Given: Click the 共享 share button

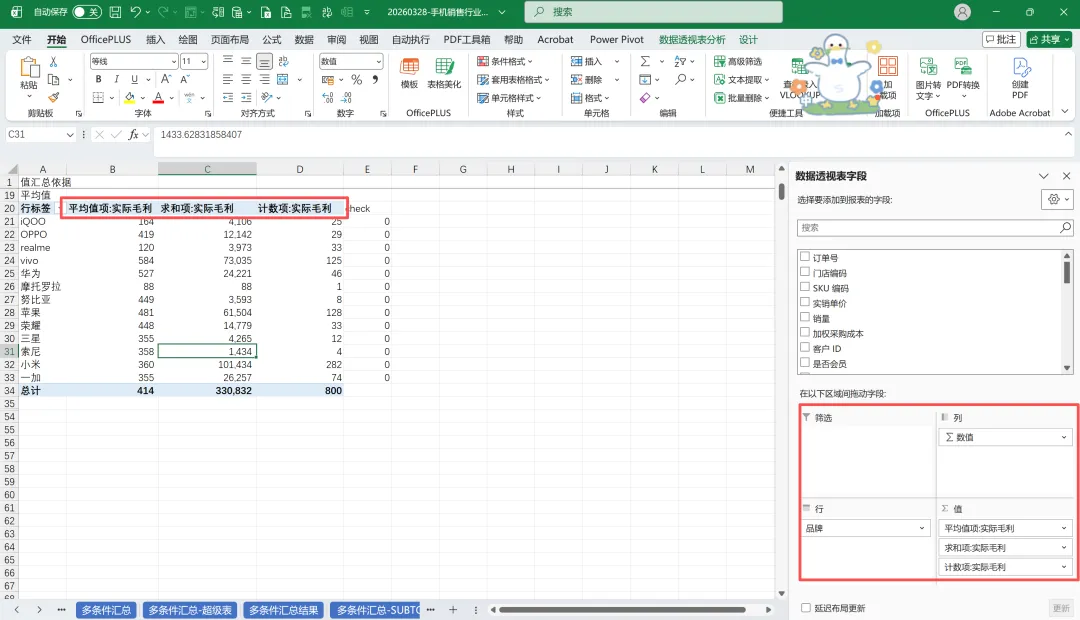Looking at the screenshot, I should tap(1049, 39).
